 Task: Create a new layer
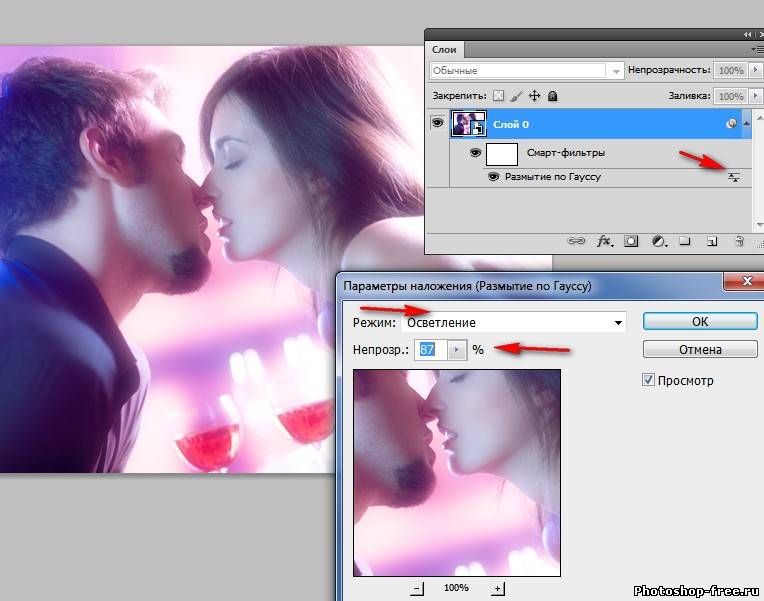click(x=711, y=241)
